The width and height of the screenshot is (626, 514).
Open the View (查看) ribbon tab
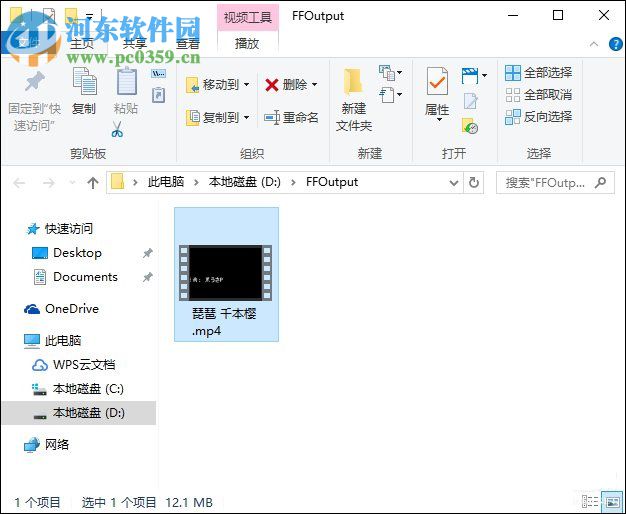188,43
